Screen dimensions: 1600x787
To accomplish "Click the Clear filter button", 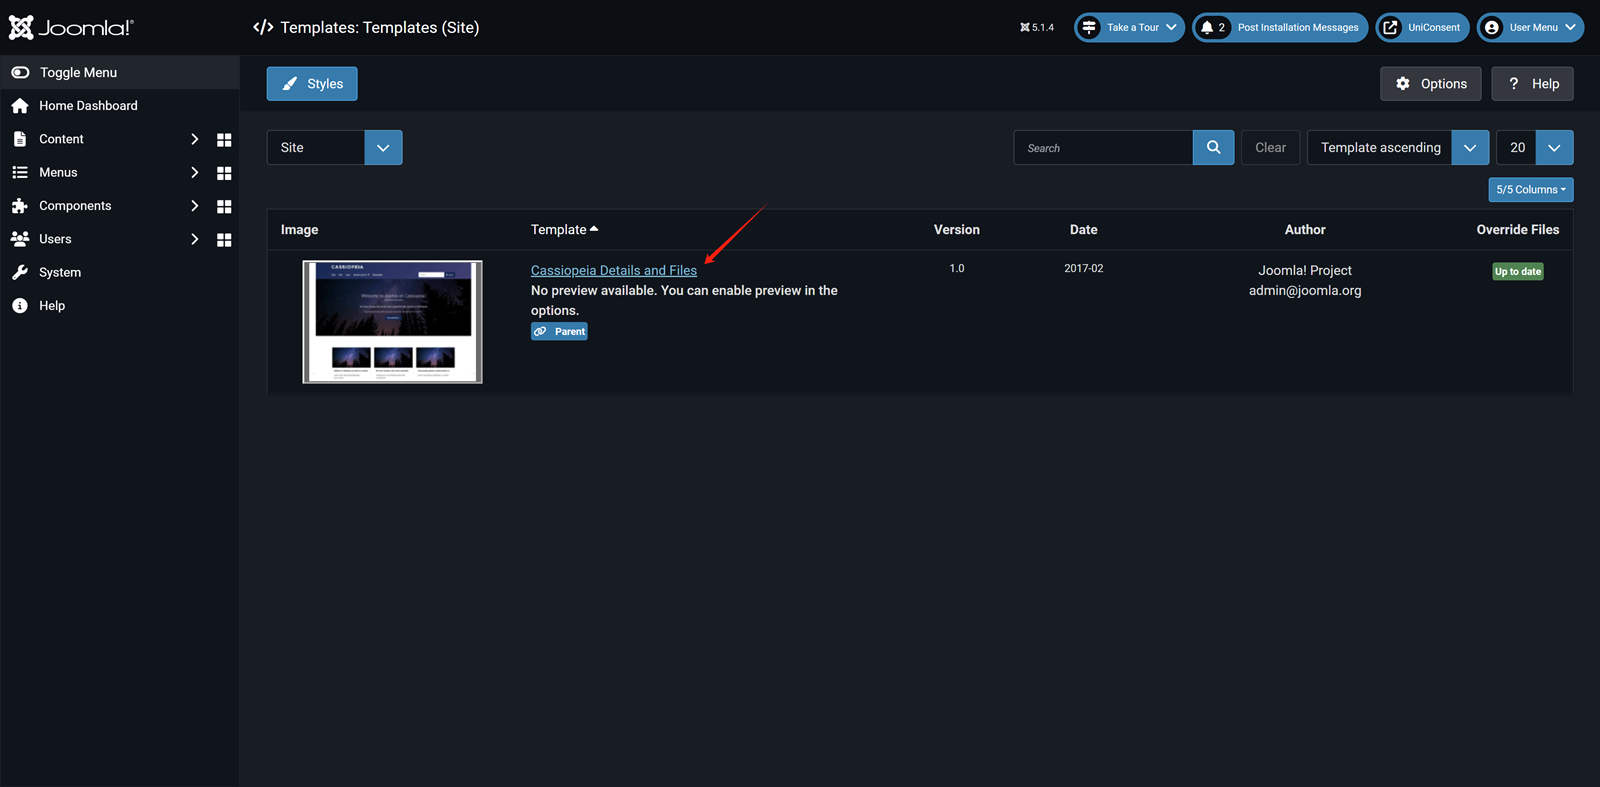I will [1271, 147].
